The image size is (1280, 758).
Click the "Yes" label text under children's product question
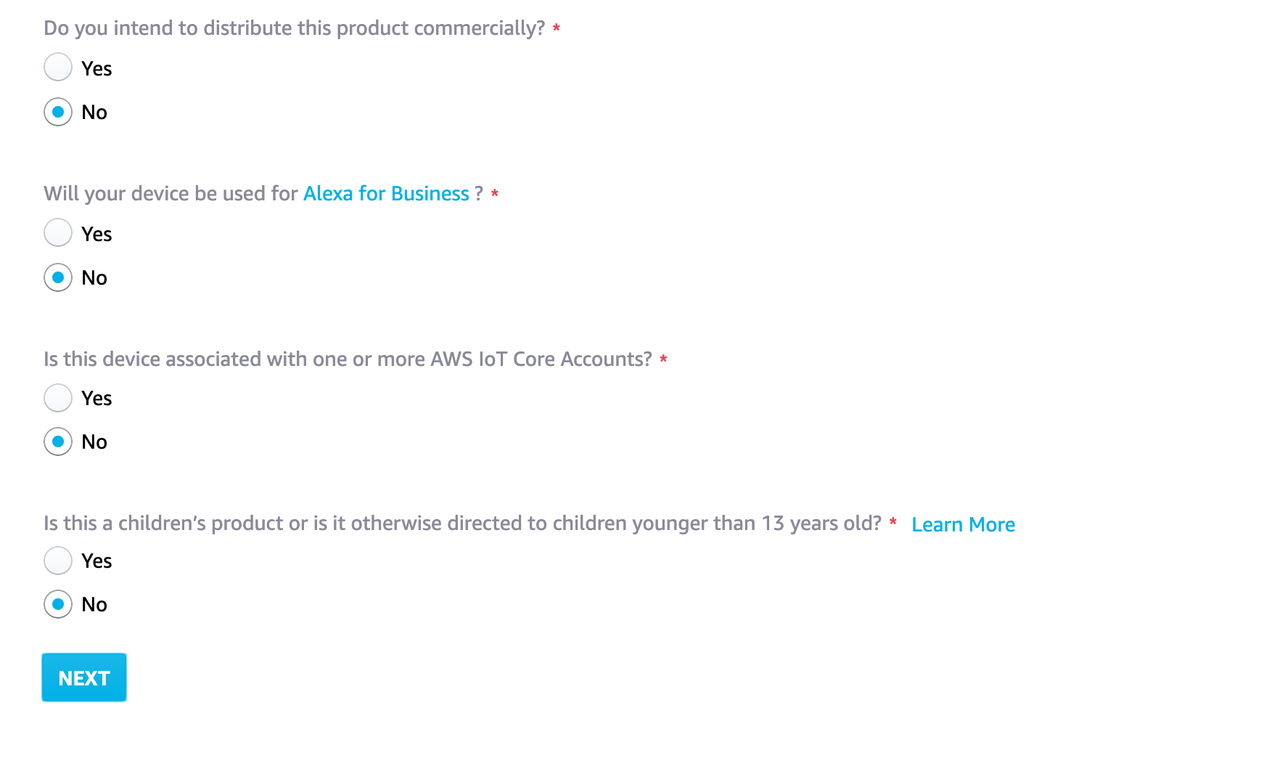(x=96, y=561)
